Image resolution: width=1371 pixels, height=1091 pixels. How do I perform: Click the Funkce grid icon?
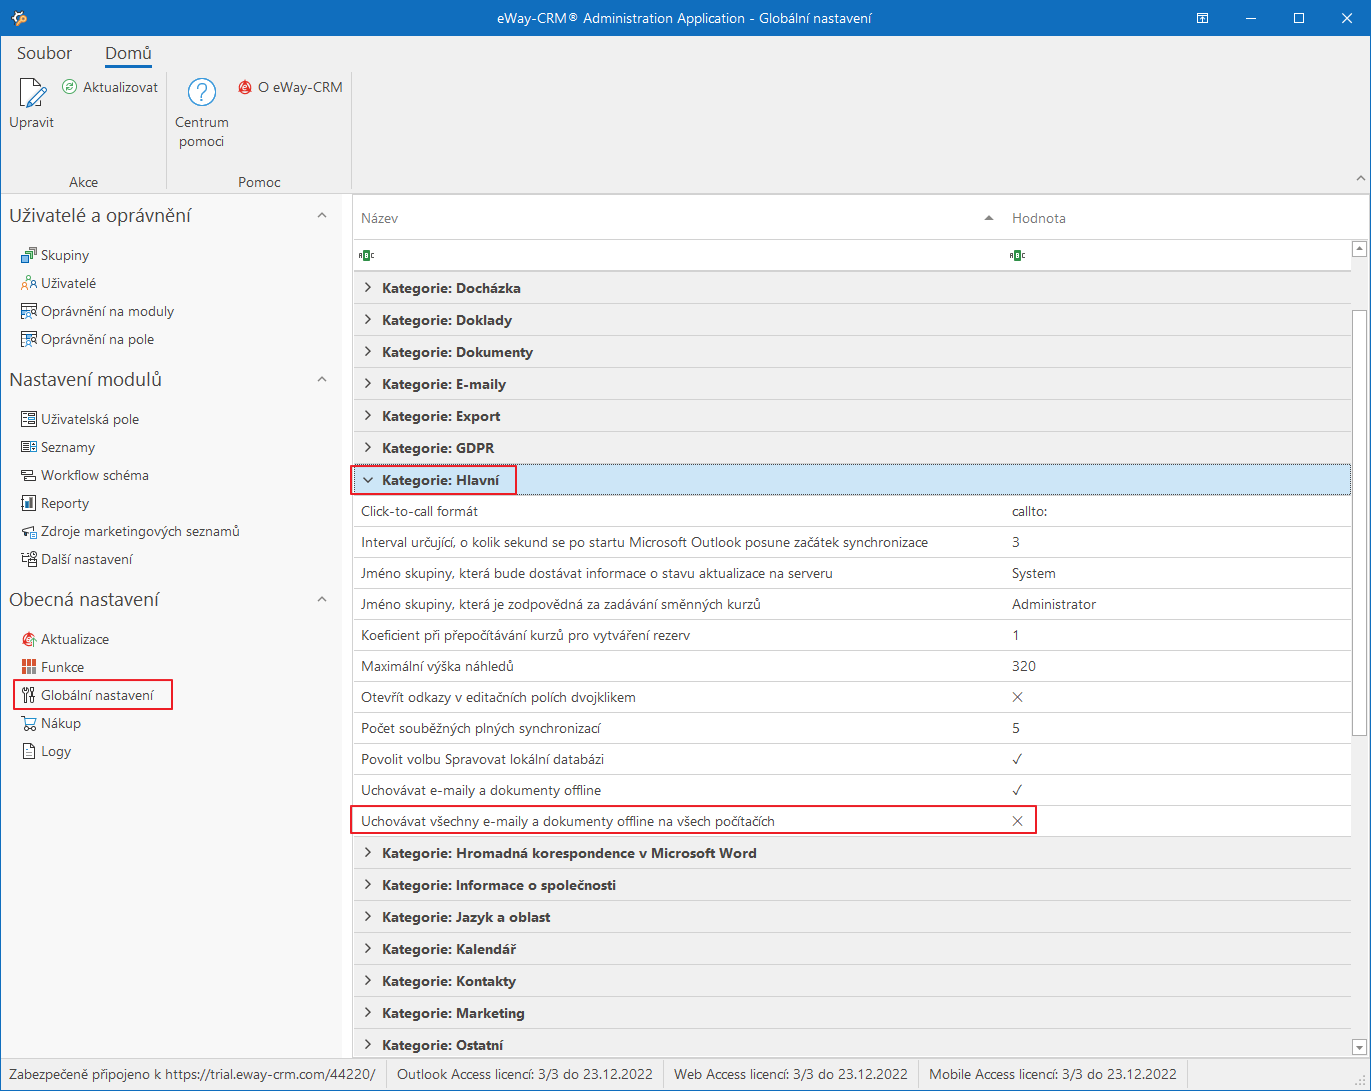click(x=29, y=667)
